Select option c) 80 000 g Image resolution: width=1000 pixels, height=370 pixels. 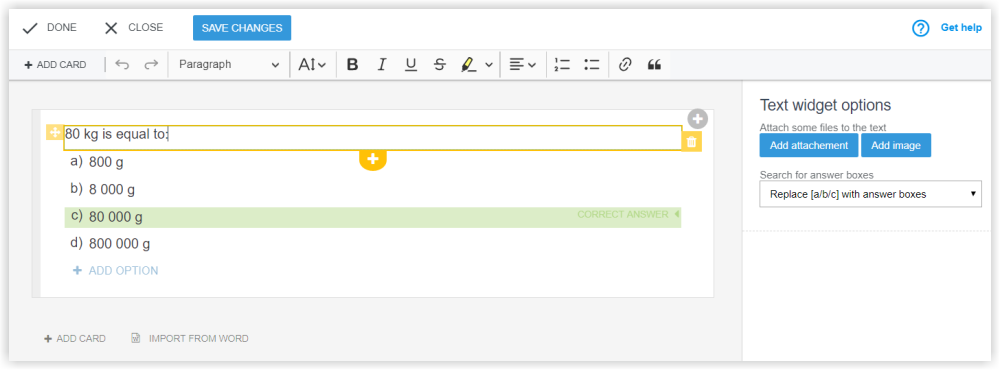(x=372, y=217)
